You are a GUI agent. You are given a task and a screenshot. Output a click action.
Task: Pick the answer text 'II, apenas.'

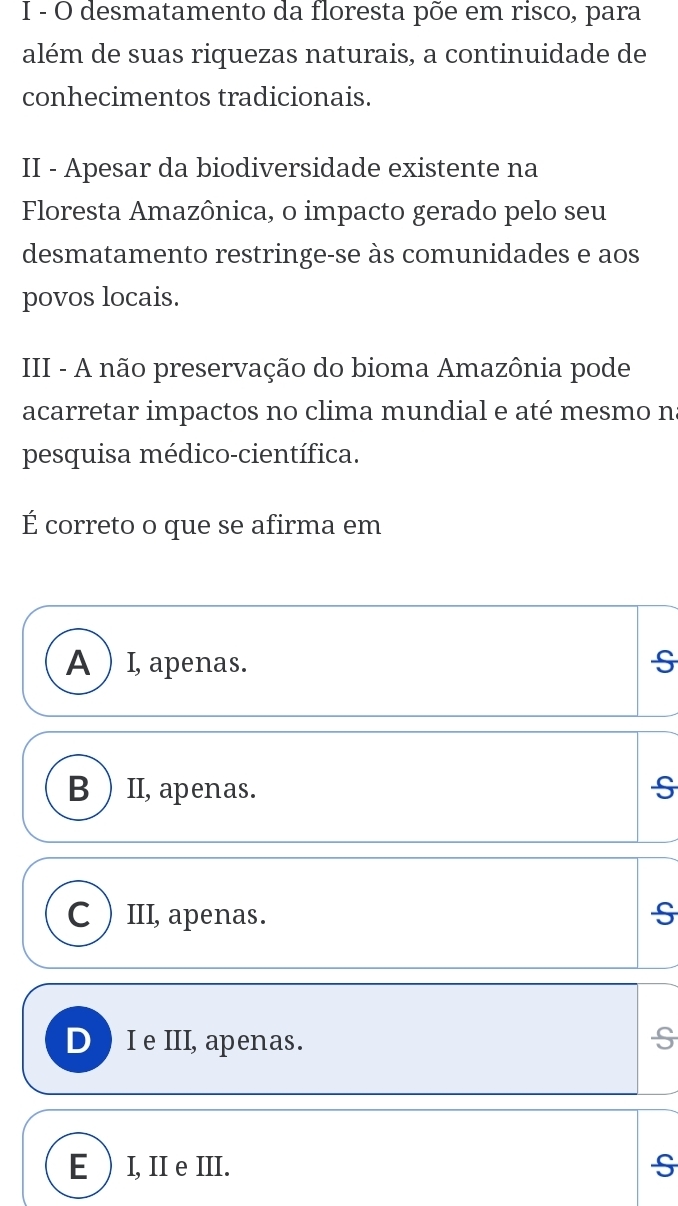(191, 789)
